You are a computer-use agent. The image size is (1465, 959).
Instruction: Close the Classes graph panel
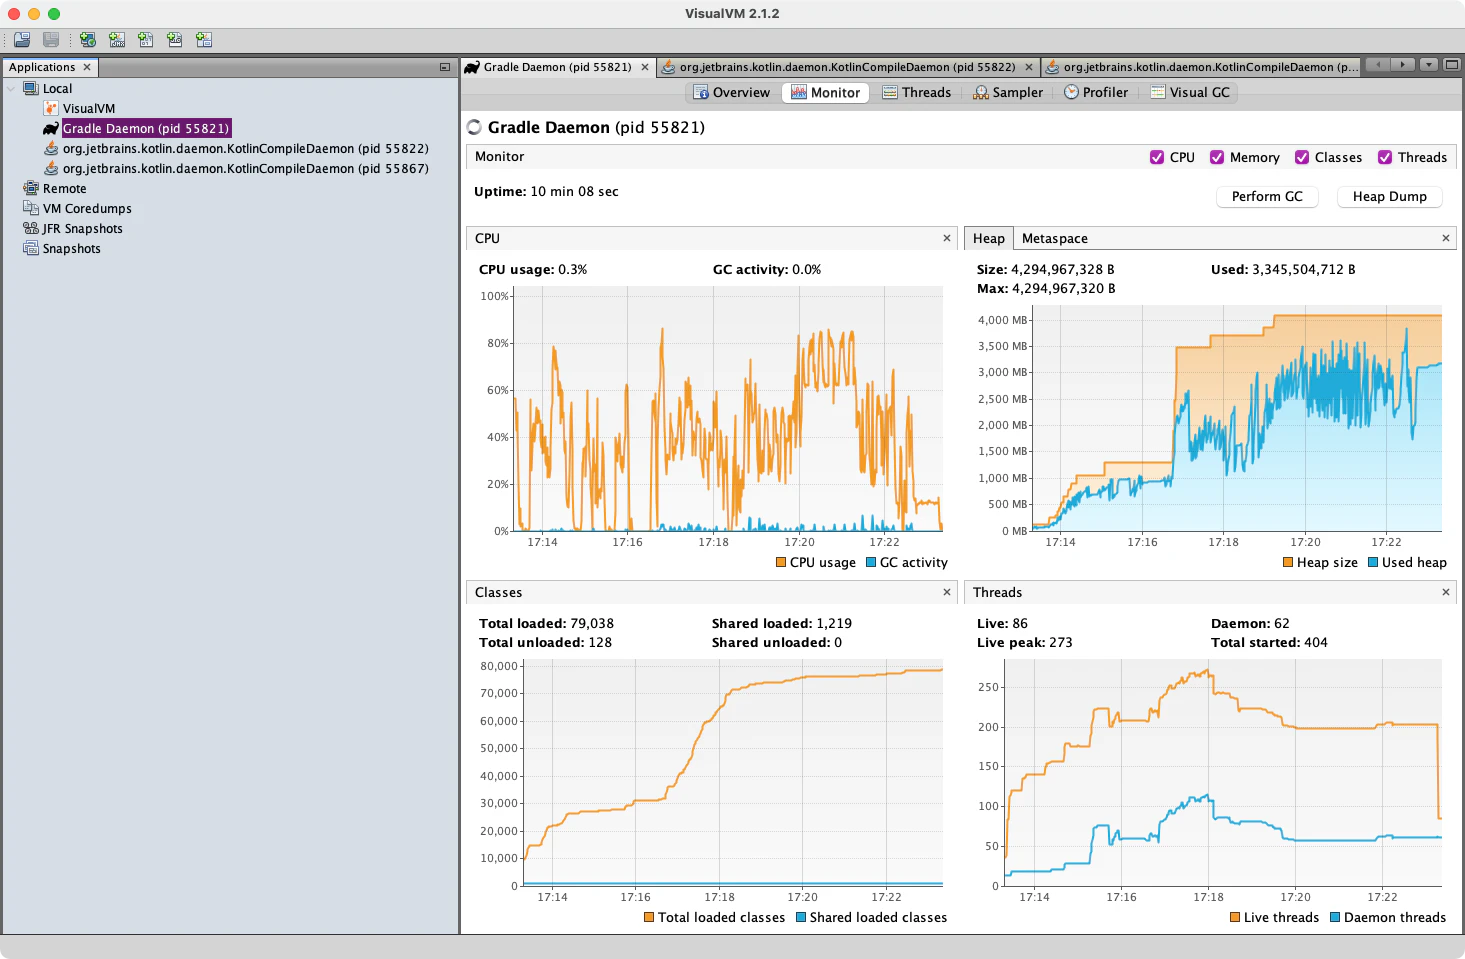(947, 592)
